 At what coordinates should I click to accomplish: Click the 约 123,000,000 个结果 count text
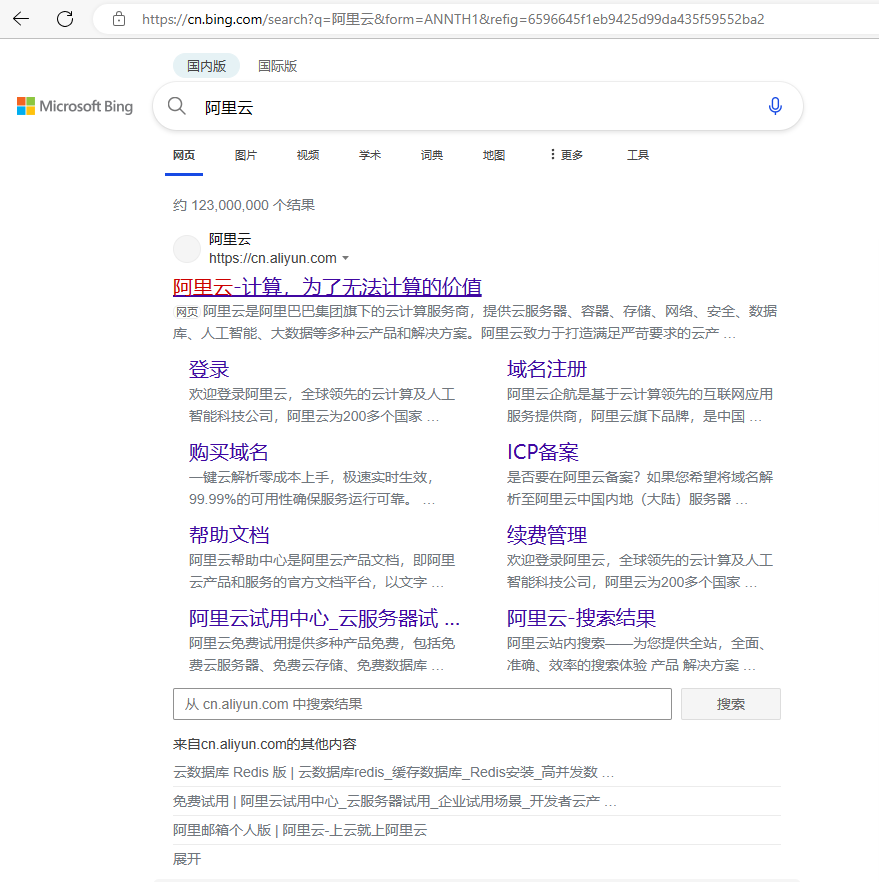pyautogui.click(x=244, y=205)
